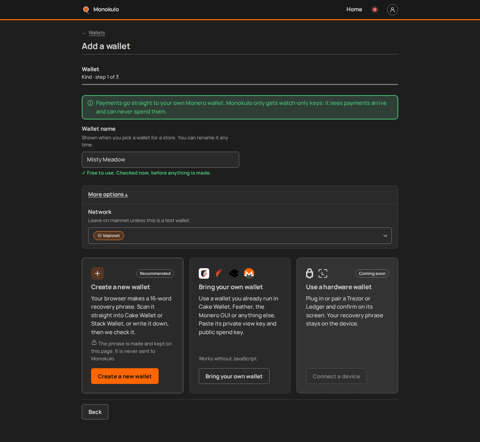Click the 'Bring your own wallet' card heading
The width and height of the screenshot is (480, 442).
[231, 287]
